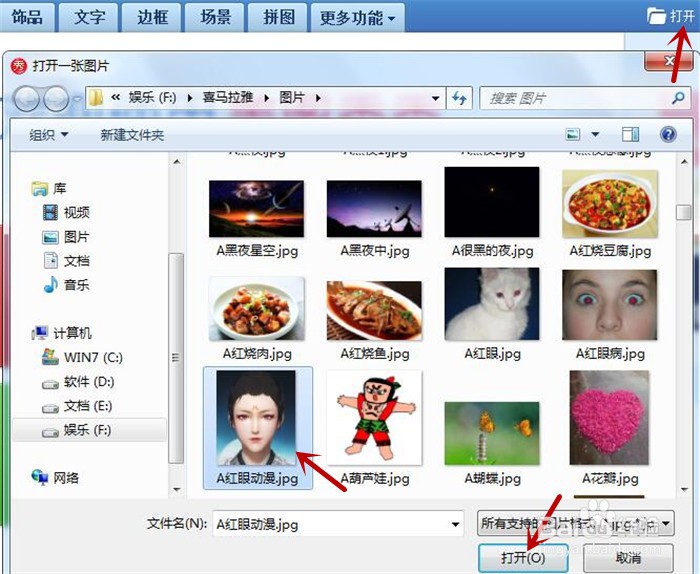
Task: Expand arrow after 图片 in path
Action: click(317, 98)
